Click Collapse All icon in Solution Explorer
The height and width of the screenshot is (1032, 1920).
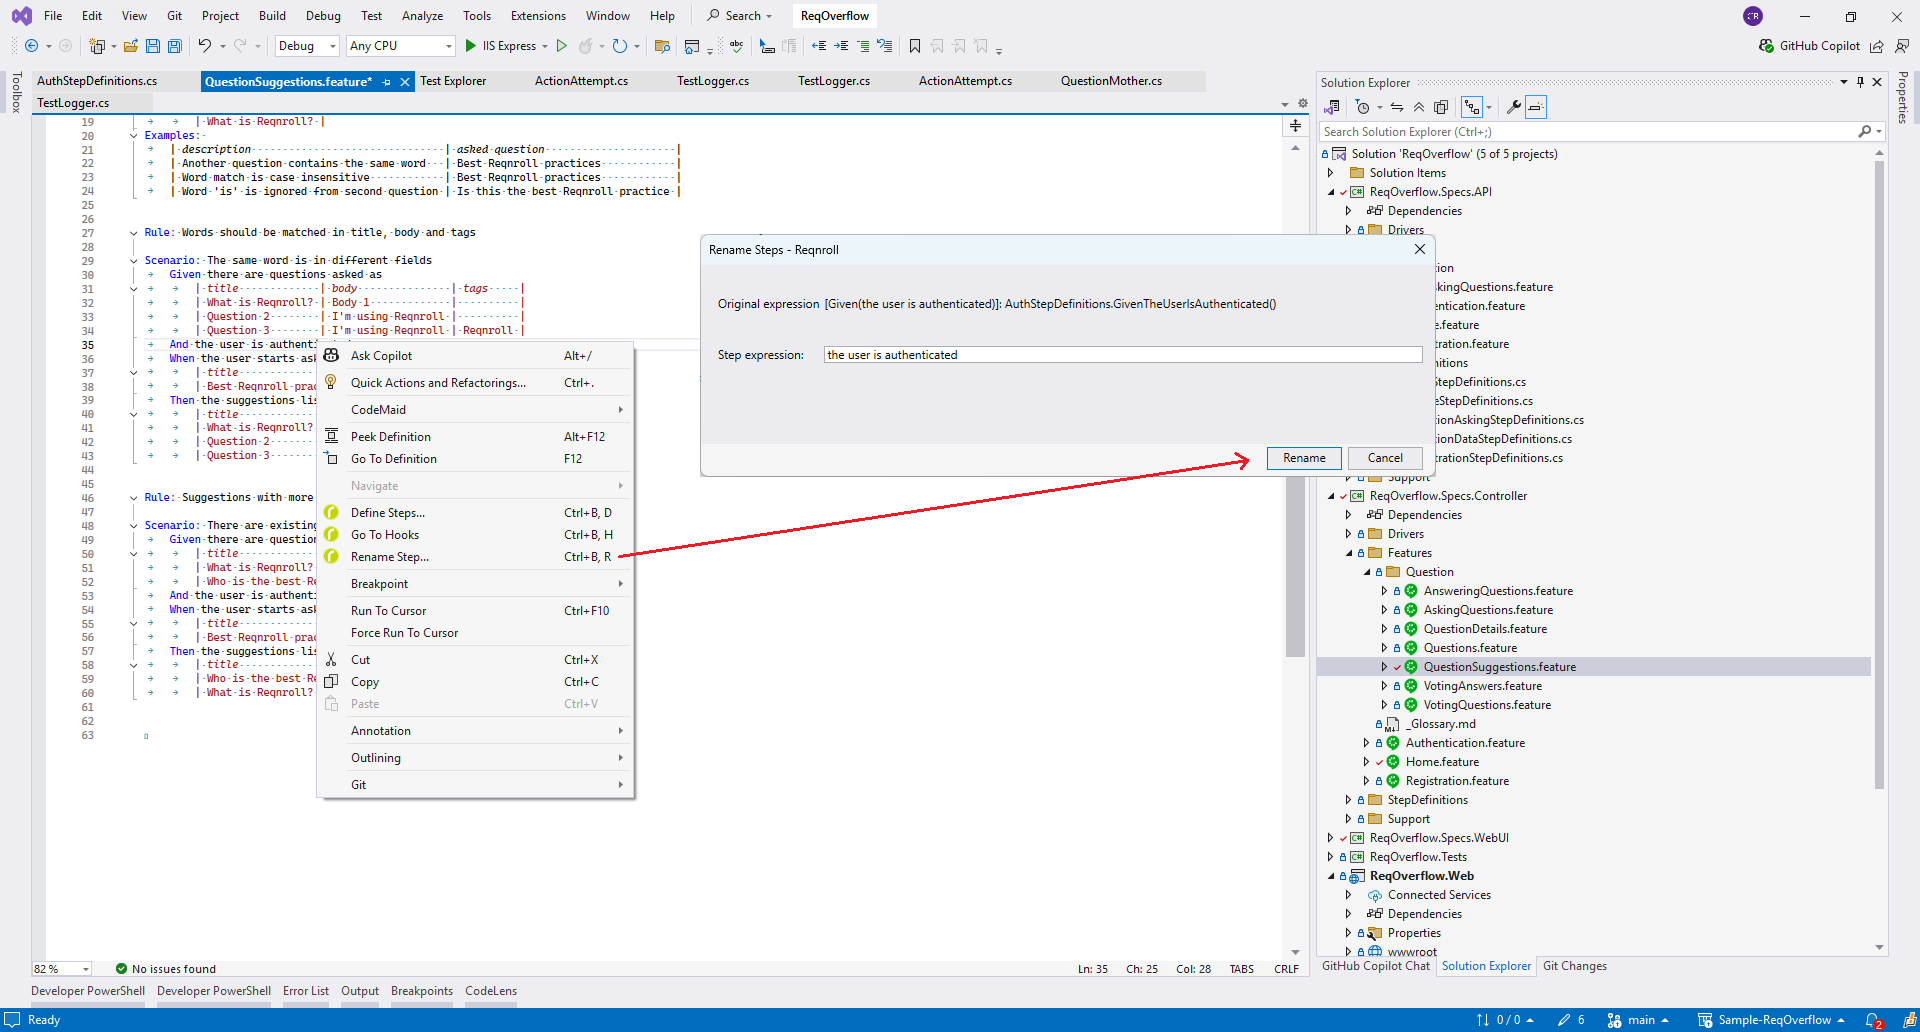(1419, 107)
